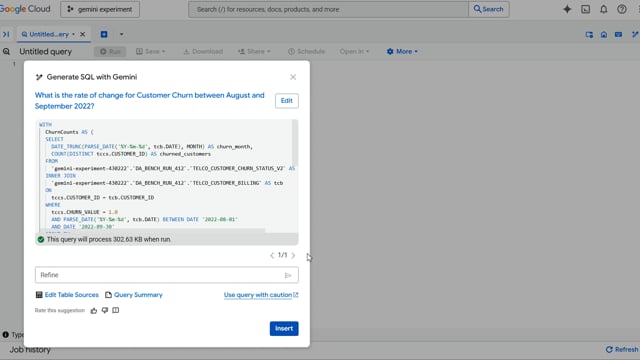Go to previous suggestion arrow
This screenshot has width=640, height=360.
272,256
